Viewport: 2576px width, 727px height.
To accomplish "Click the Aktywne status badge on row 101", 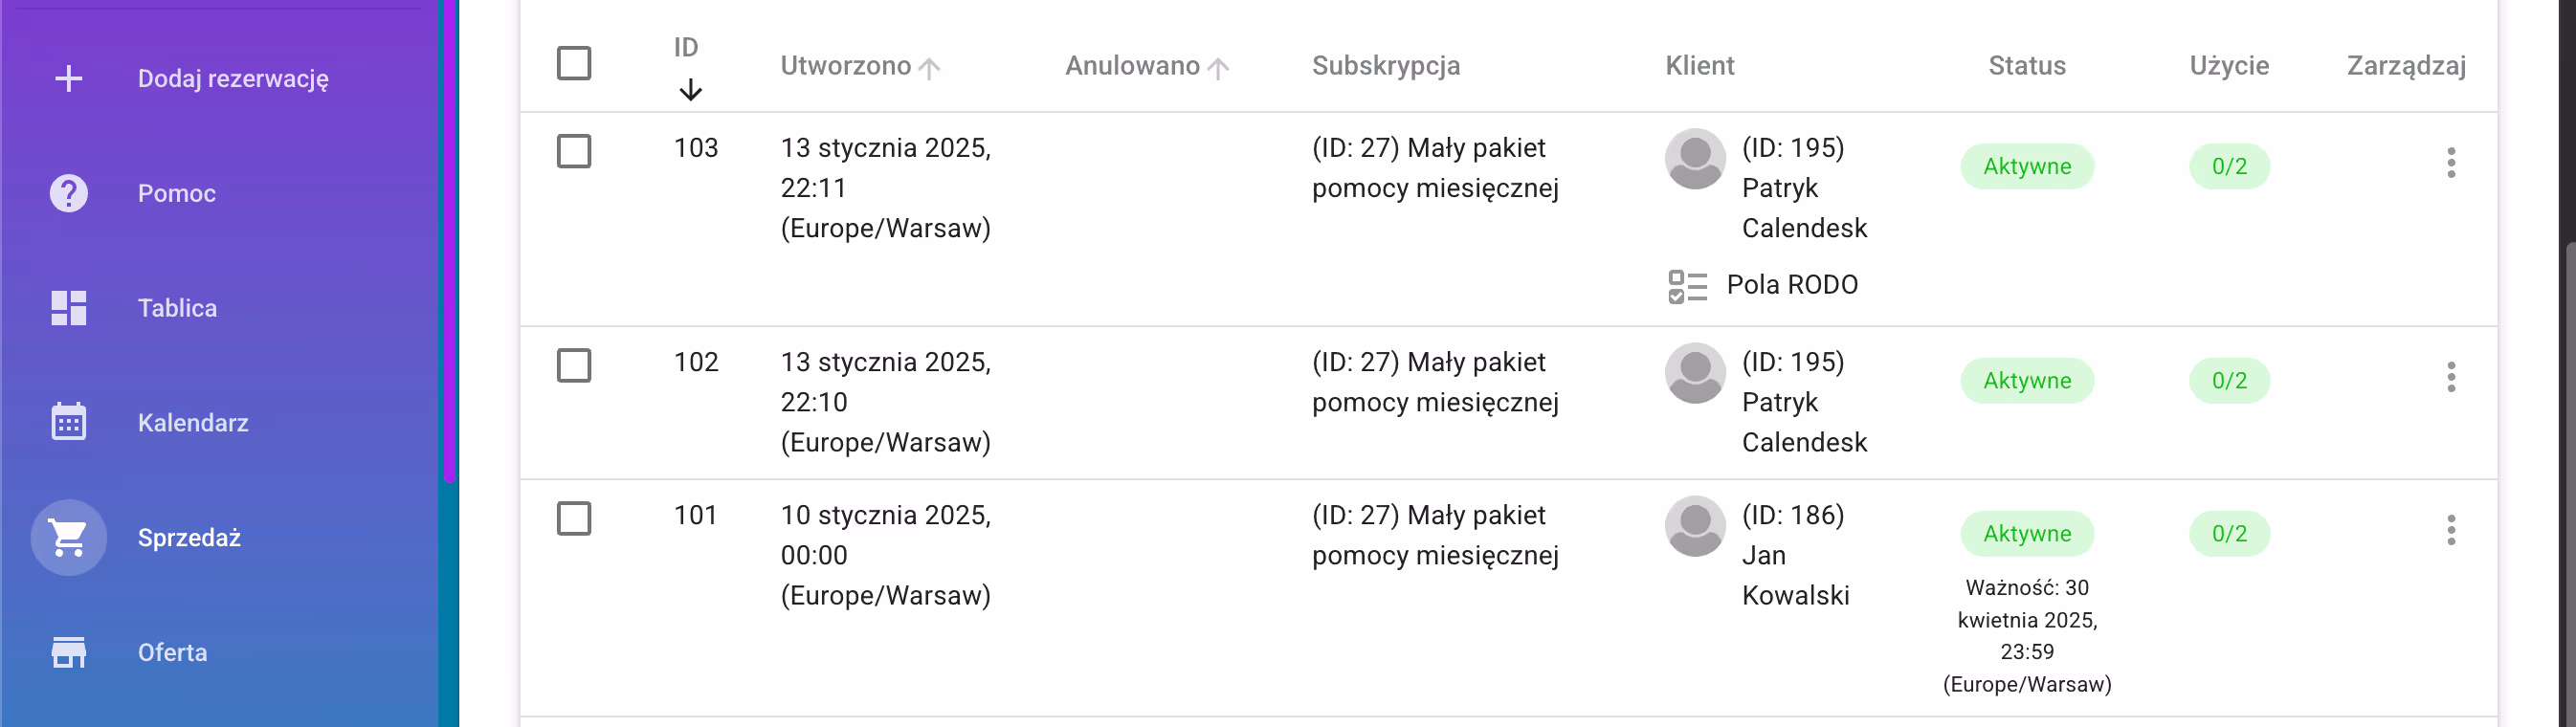I will click(x=2027, y=533).
